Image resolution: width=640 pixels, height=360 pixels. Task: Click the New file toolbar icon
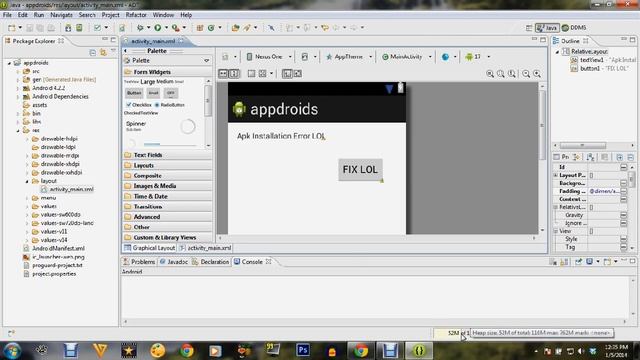pyautogui.click(x=12, y=27)
